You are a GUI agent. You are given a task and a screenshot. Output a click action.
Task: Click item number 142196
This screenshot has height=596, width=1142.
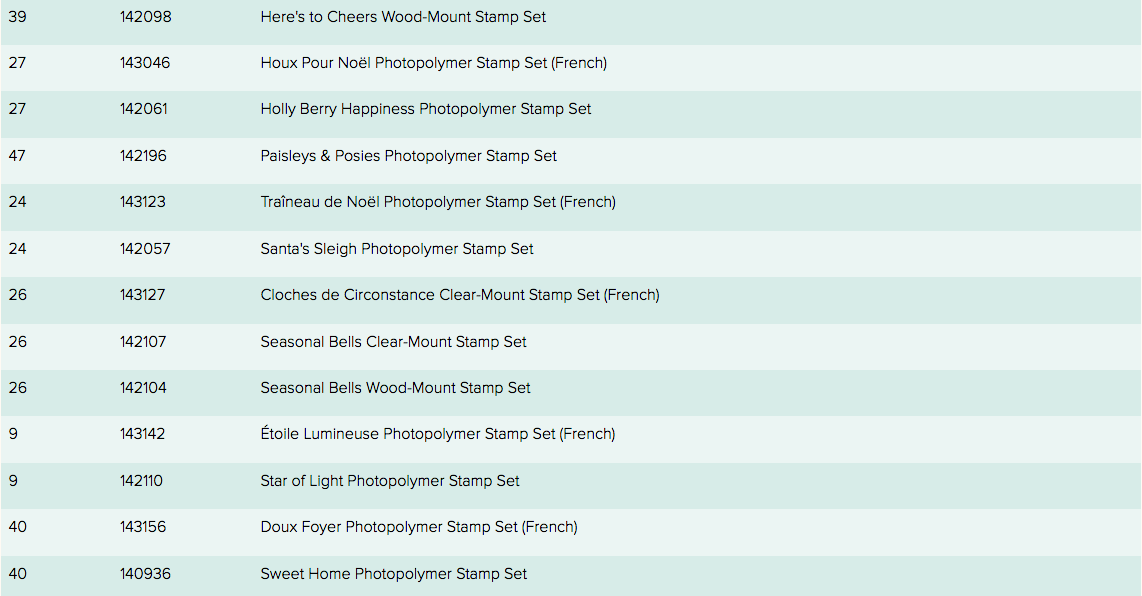coord(143,156)
